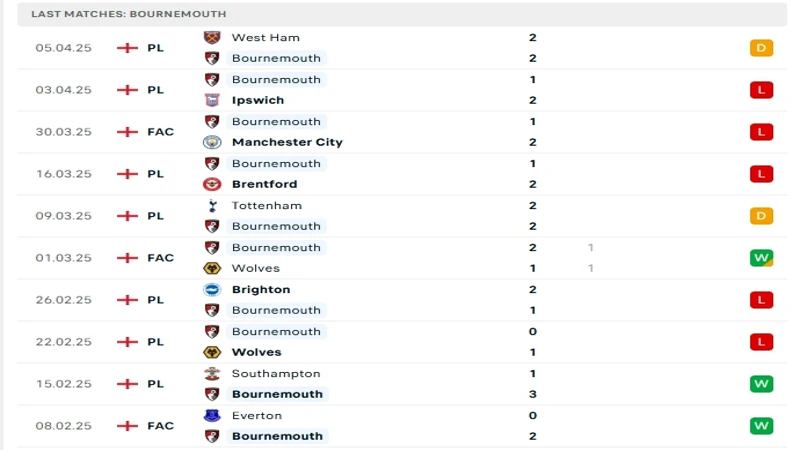Open the Tottenham team name link
This screenshot has height=450, width=800.
click(267, 206)
